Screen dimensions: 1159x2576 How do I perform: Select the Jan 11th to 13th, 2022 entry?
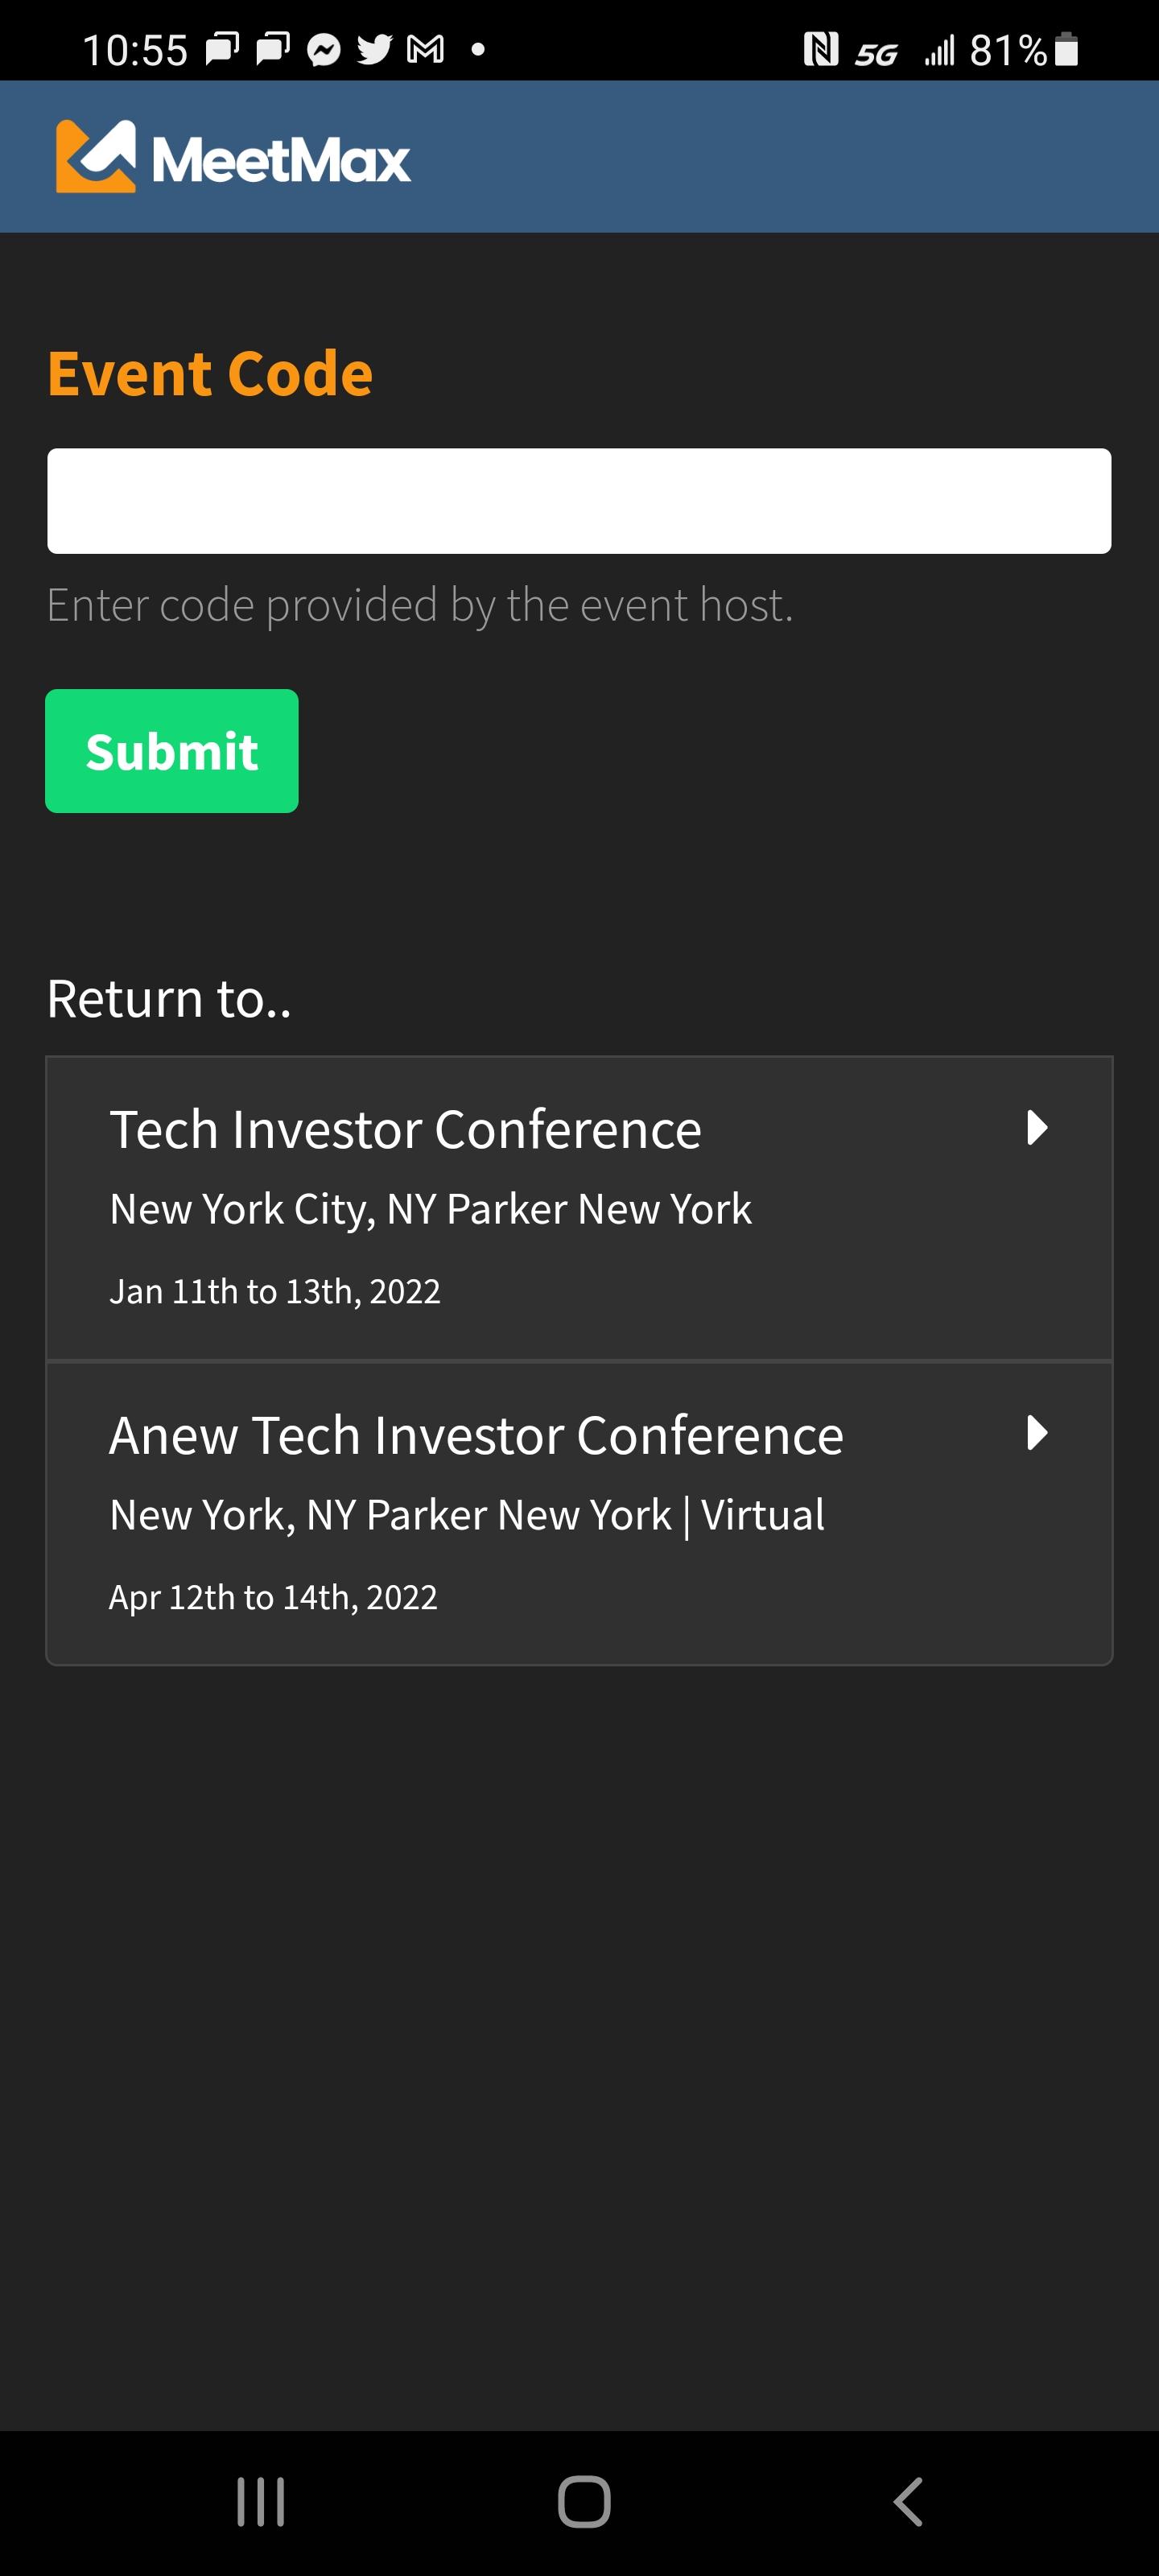point(275,1292)
